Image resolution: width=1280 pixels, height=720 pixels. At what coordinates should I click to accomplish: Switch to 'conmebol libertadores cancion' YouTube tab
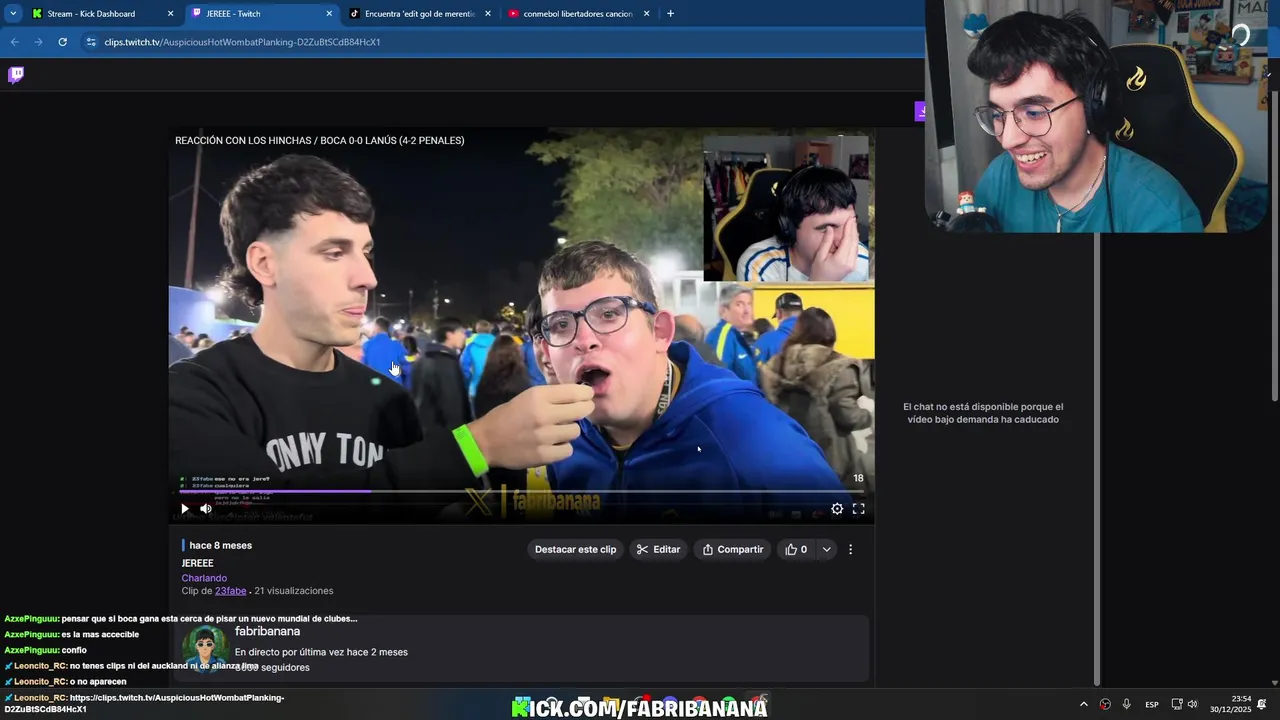(578, 14)
